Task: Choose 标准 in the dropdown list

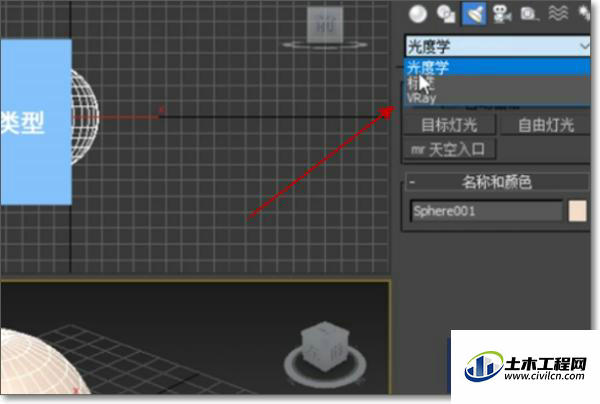Action: (x=497, y=83)
